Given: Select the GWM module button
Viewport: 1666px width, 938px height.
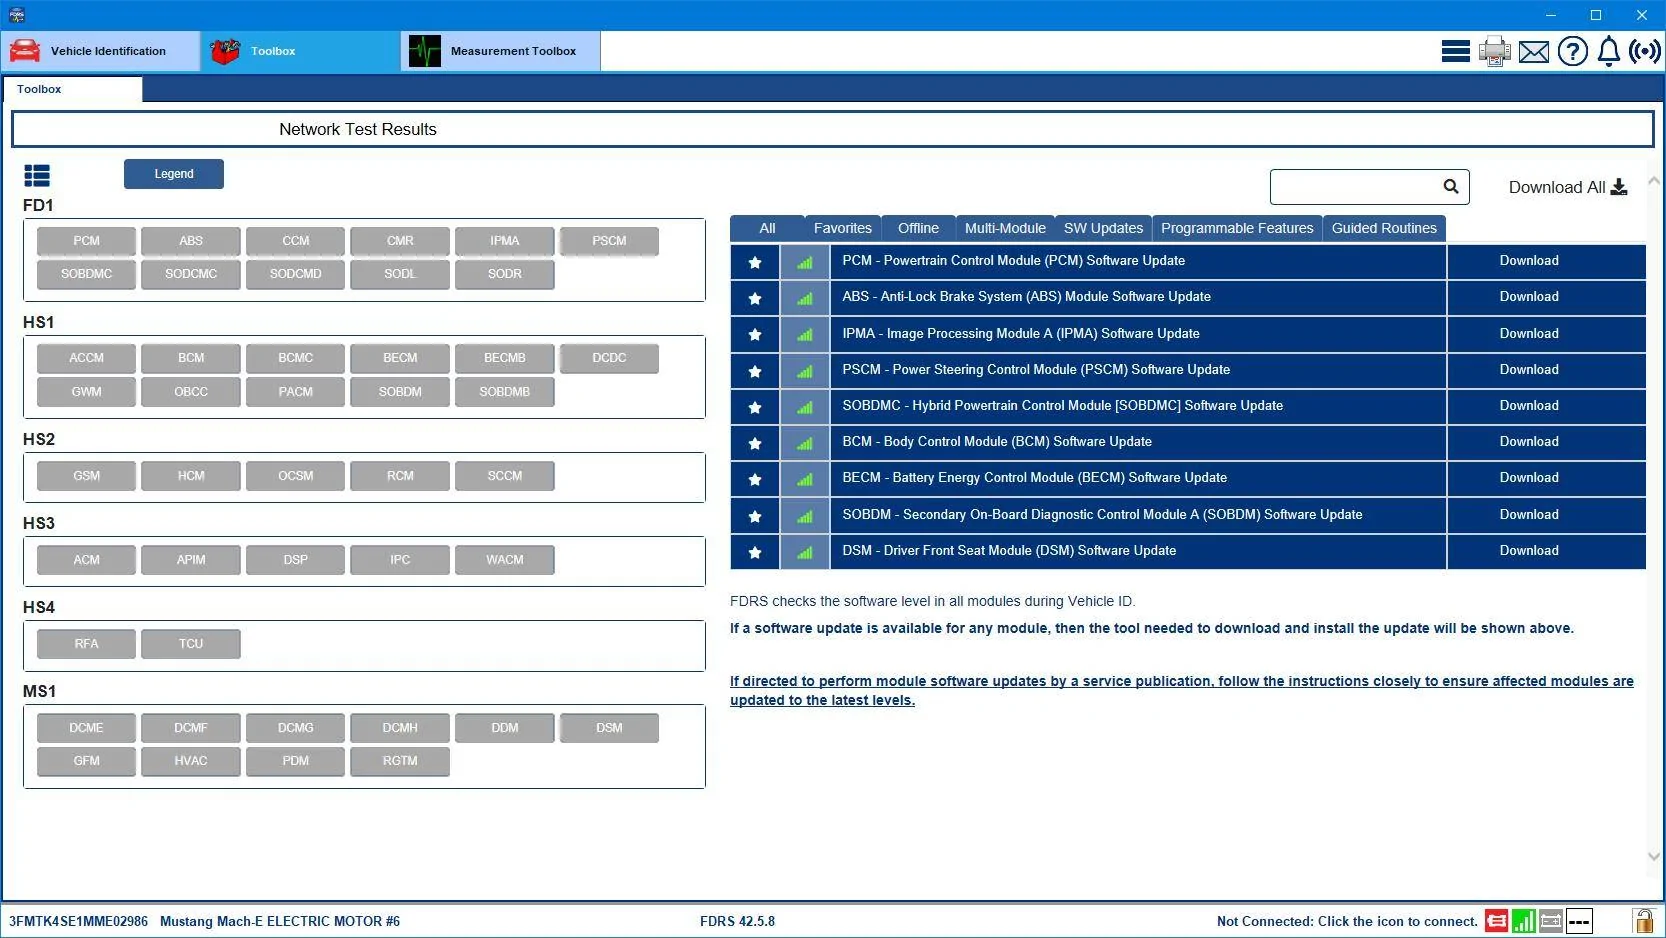Looking at the screenshot, I should click(x=87, y=392).
